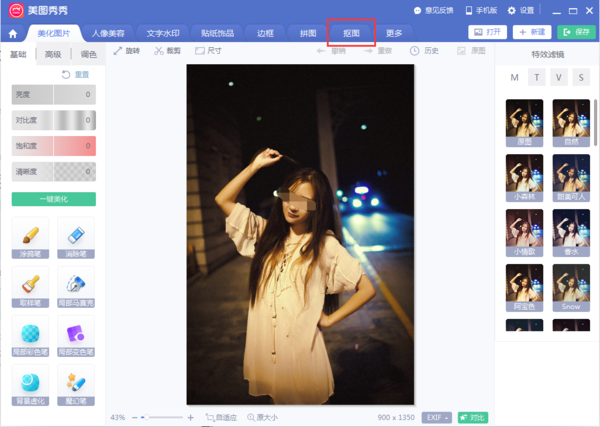Apply the 香水 filter thumbnail
Viewport: 600px width, 427px height.
pyautogui.click(x=571, y=233)
